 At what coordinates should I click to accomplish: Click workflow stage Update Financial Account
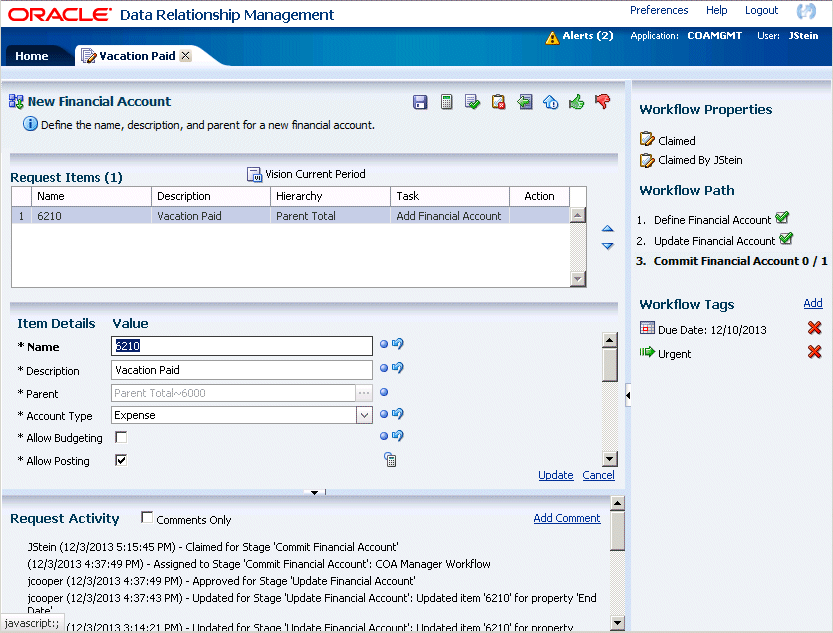coord(714,241)
